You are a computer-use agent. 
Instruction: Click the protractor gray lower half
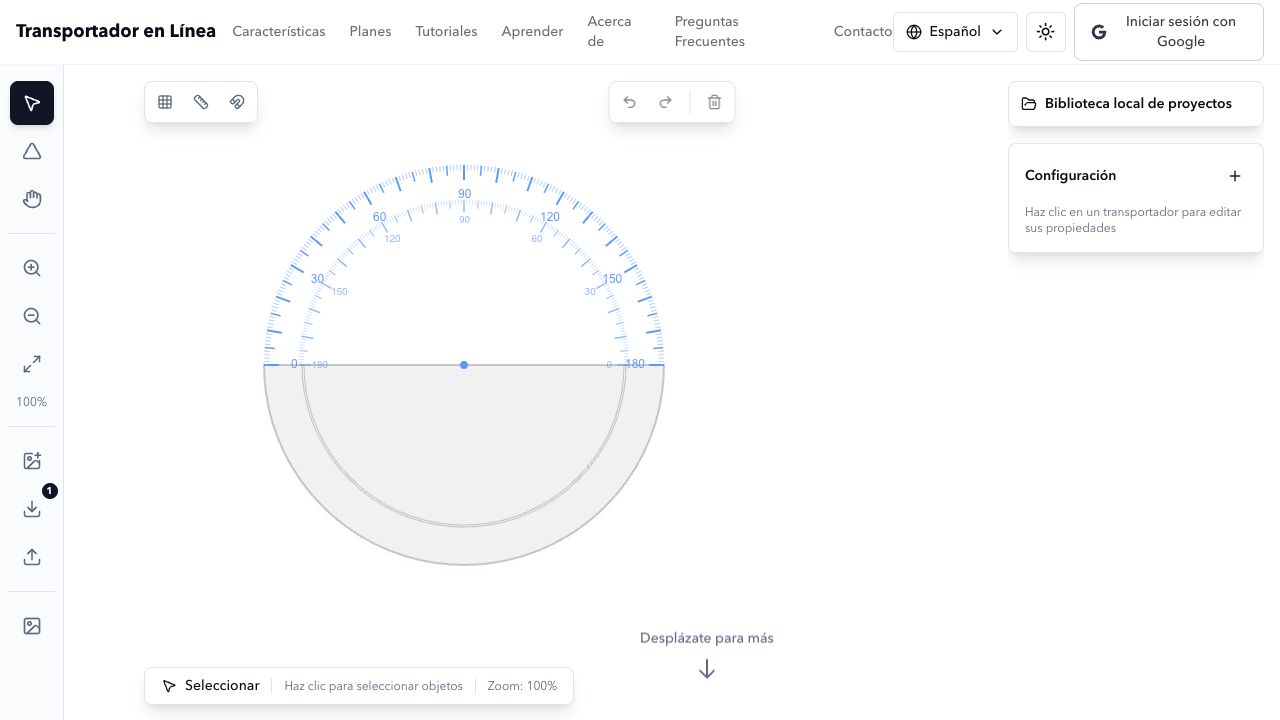464,464
